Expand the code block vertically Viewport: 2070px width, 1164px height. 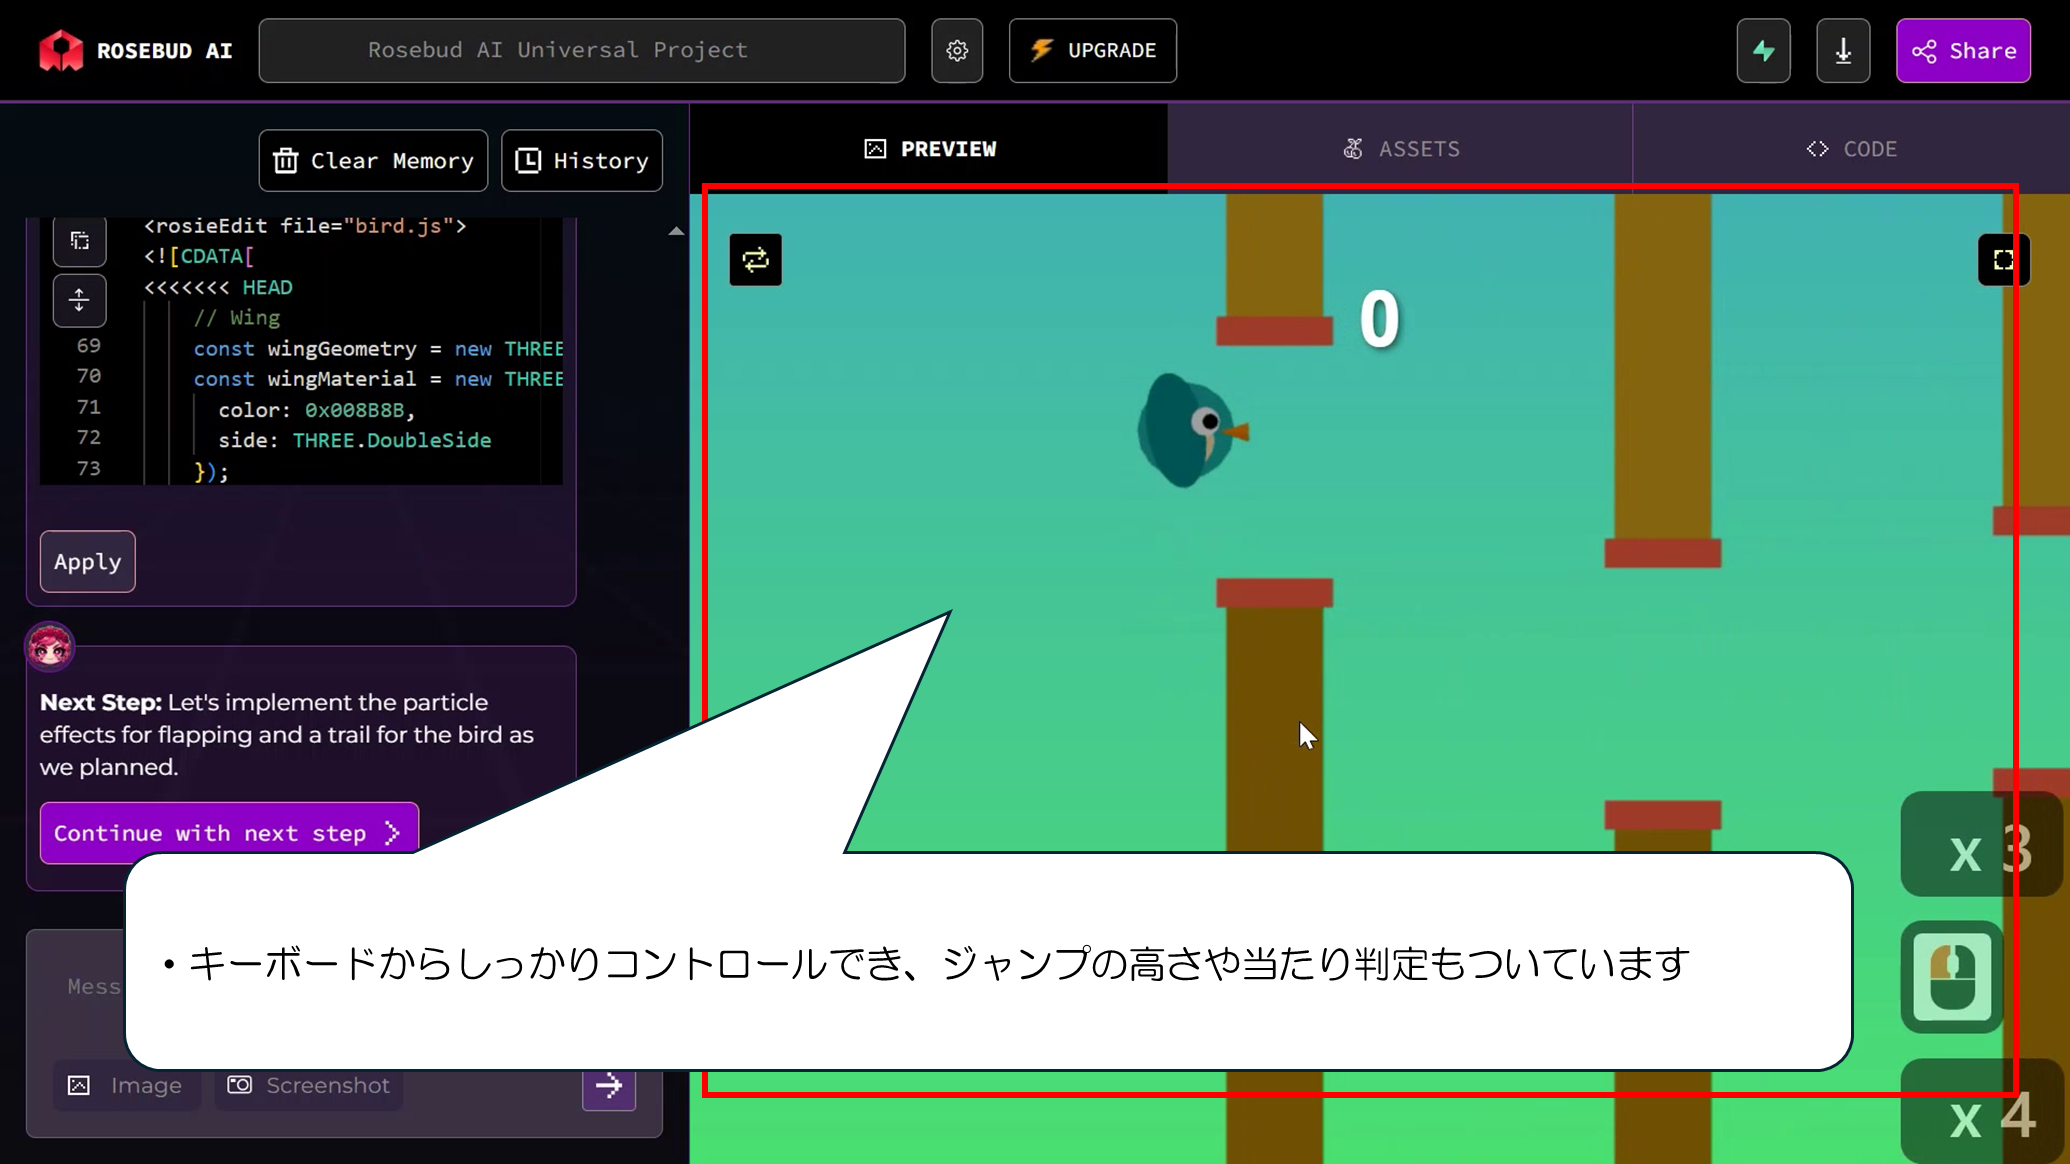(x=80, y=300)
